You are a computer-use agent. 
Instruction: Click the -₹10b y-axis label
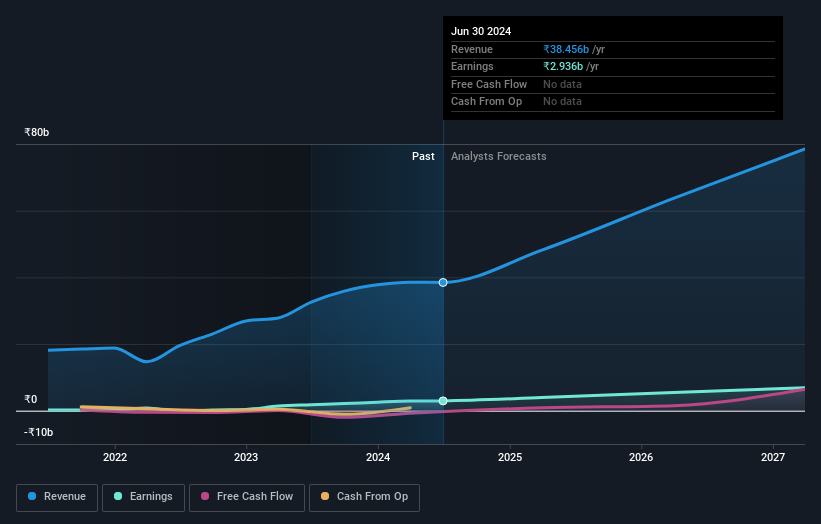click(x=38, y=432)
